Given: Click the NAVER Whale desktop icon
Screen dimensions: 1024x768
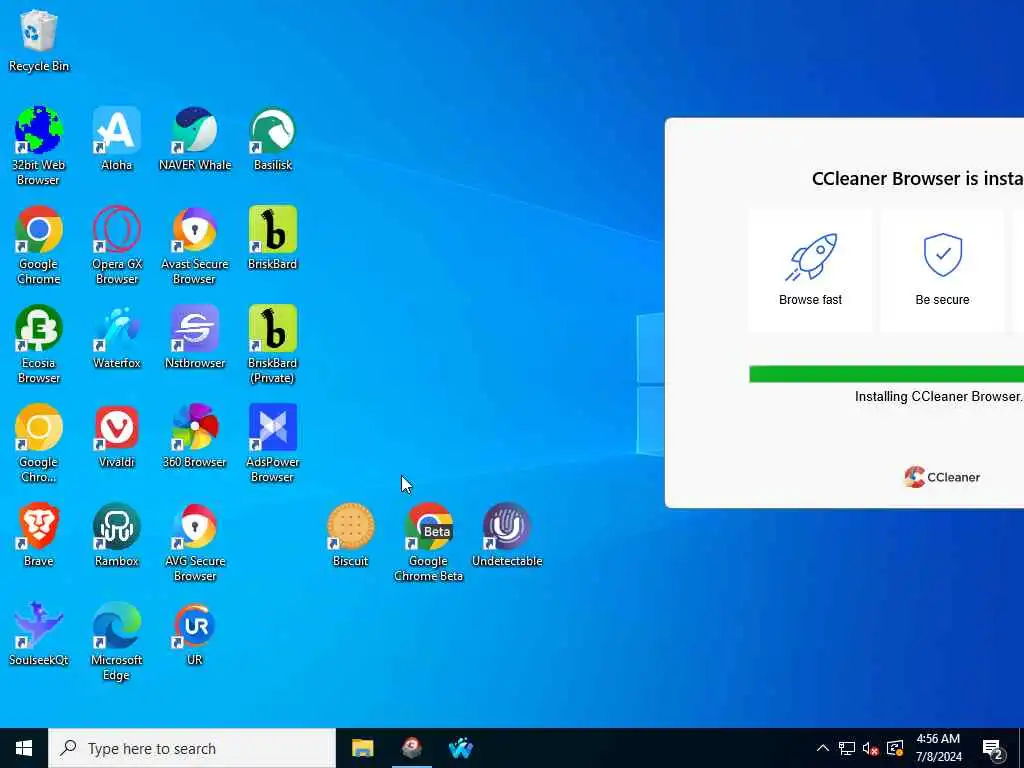Looking at the screenshot, I should tap(195, 139).
